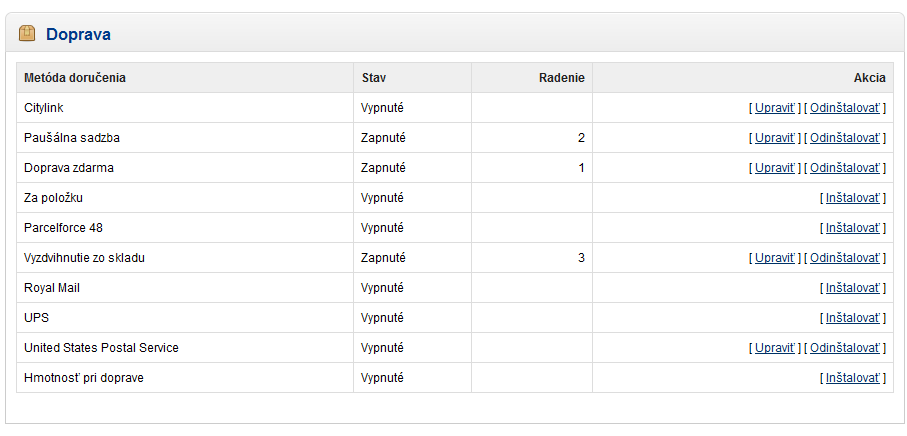Click the Stav column header
Viewport: 907px width, 436px height.
tap(374, 77)
